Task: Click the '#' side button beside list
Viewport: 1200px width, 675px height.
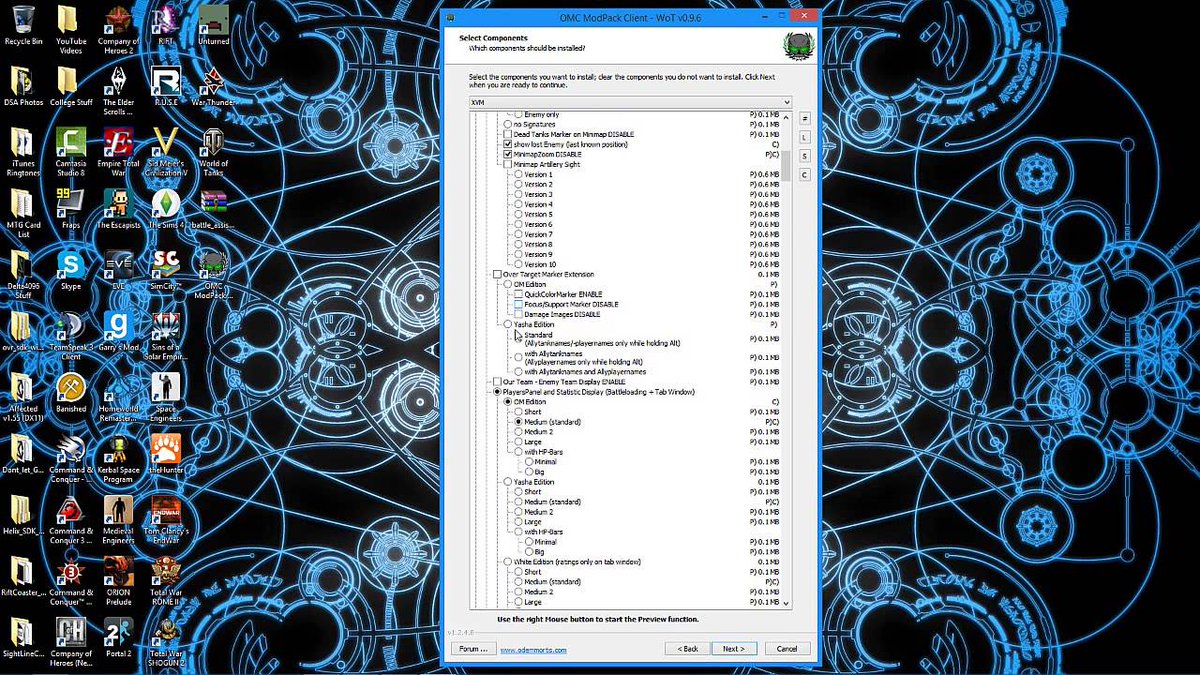Action: pyautogui.click(x=803, y=118)
